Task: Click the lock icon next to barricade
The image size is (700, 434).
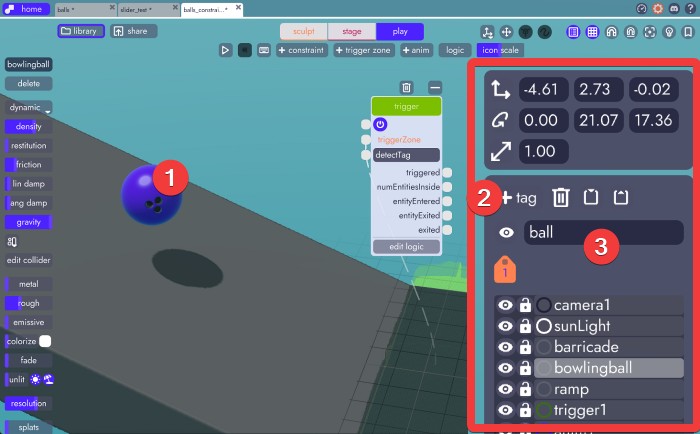Action: pyautogui.click(x=525, y=347)
